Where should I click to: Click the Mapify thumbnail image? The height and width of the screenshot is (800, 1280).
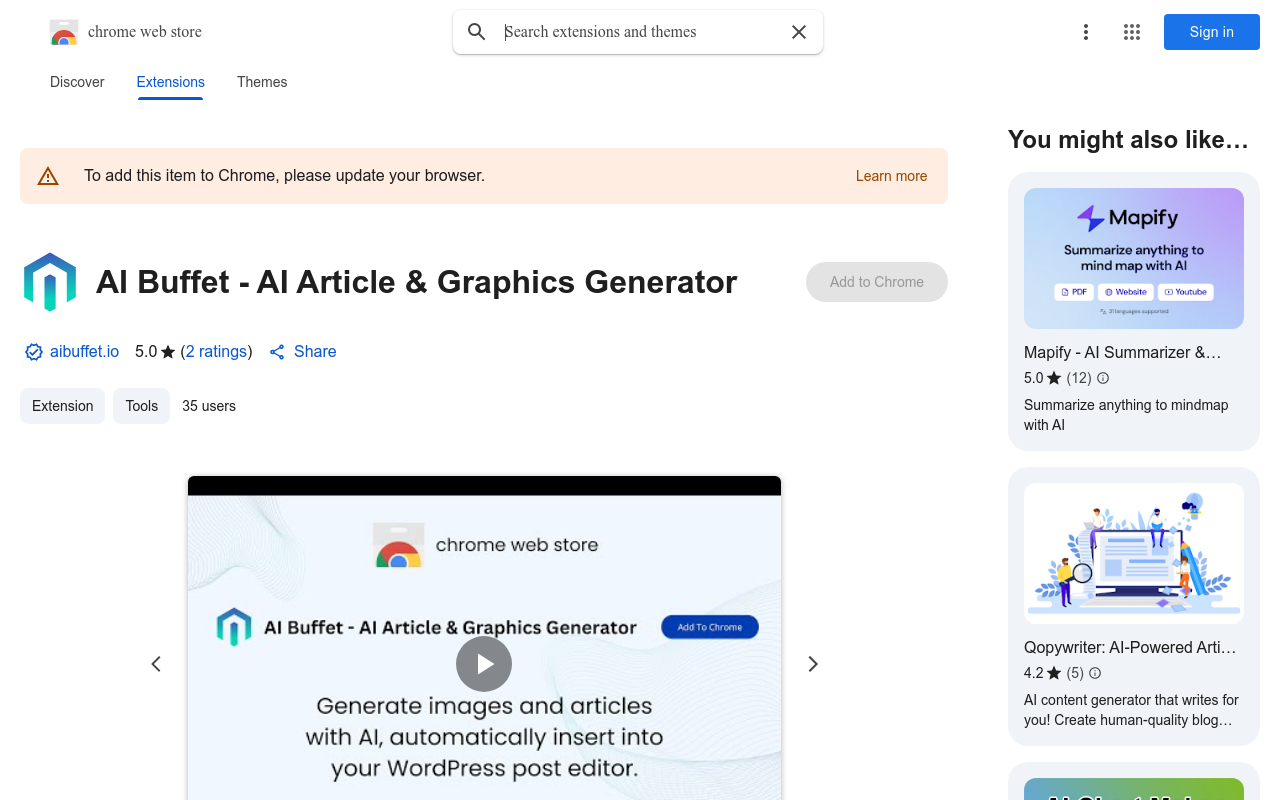(x=1134, y=259)
